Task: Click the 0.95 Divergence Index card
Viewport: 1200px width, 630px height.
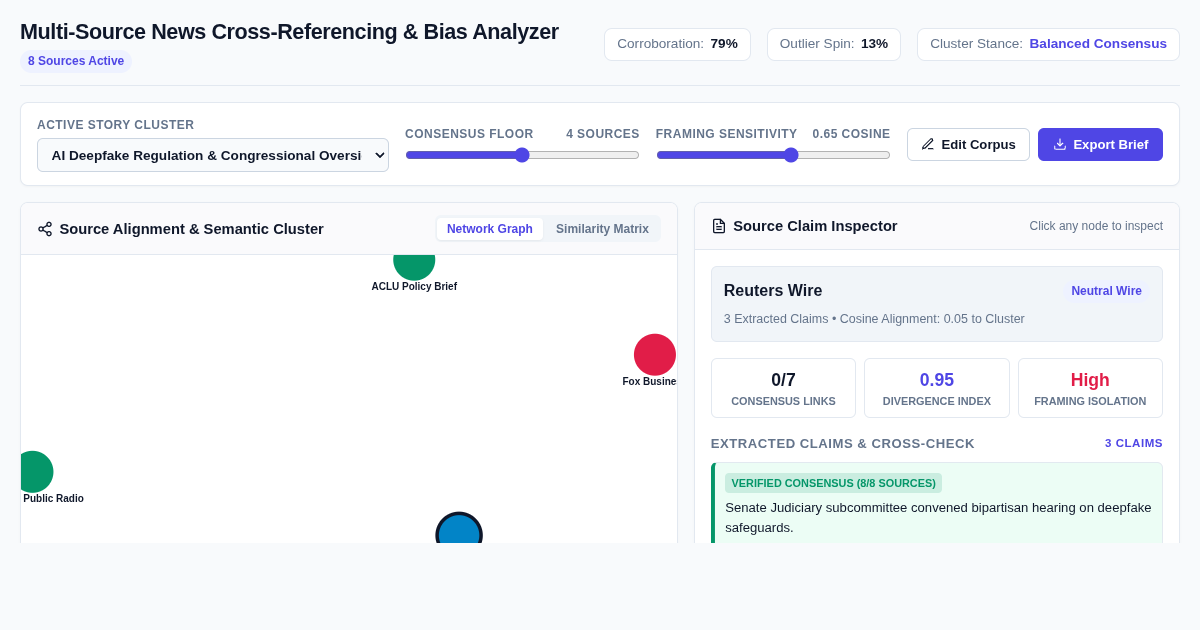Action: tap(937, 388)
